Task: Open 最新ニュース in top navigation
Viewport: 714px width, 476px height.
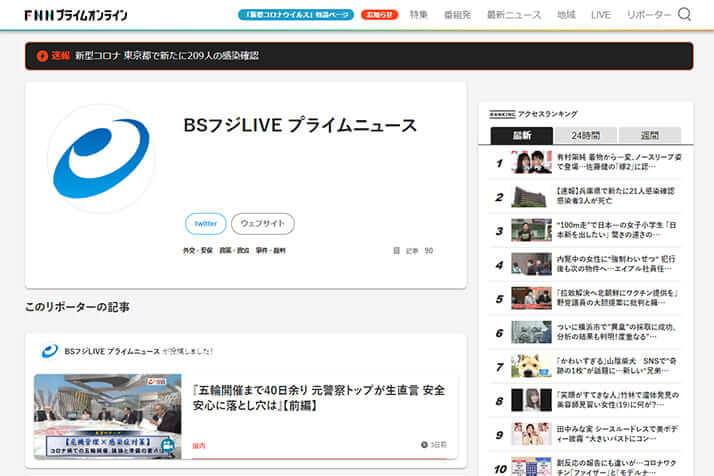Action: coord(514,15)
